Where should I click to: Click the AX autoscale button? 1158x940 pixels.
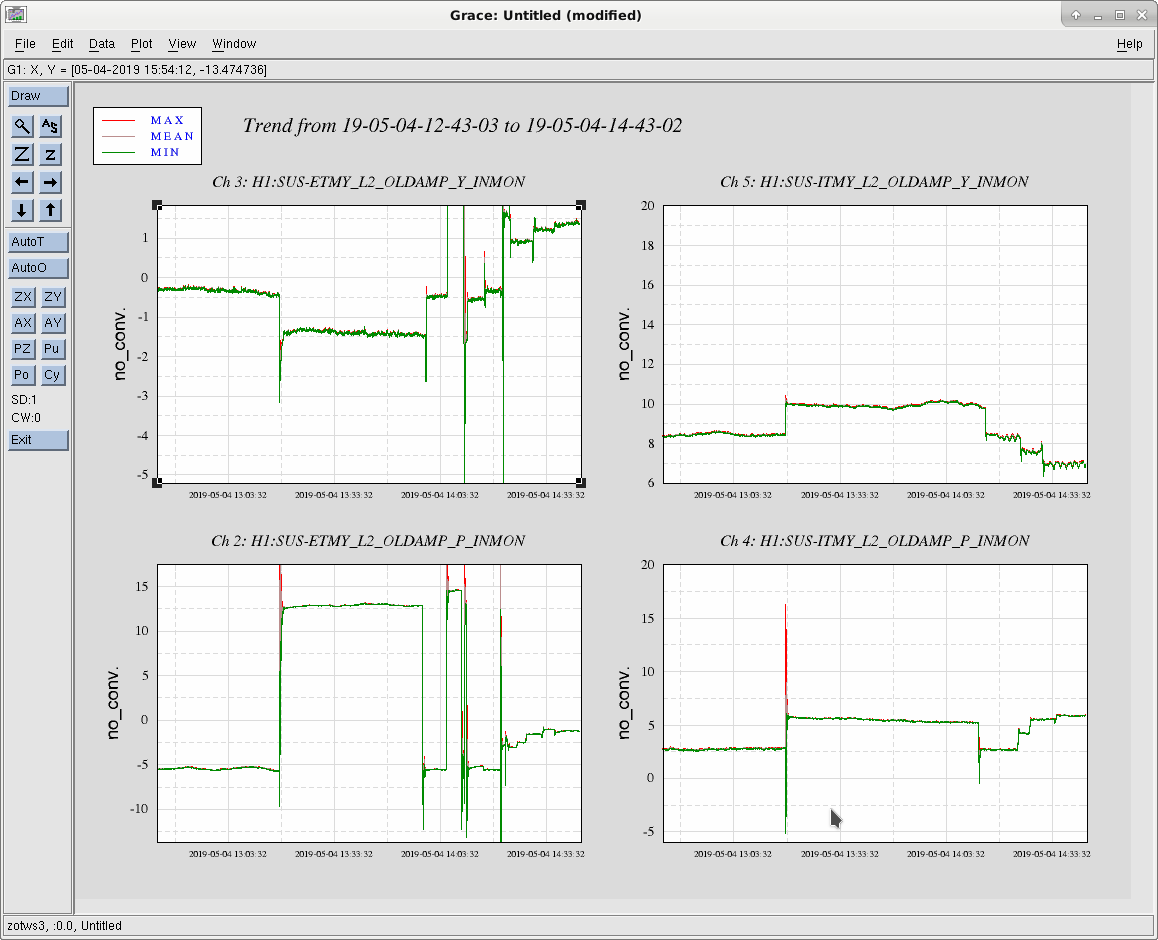click(24, 323)
